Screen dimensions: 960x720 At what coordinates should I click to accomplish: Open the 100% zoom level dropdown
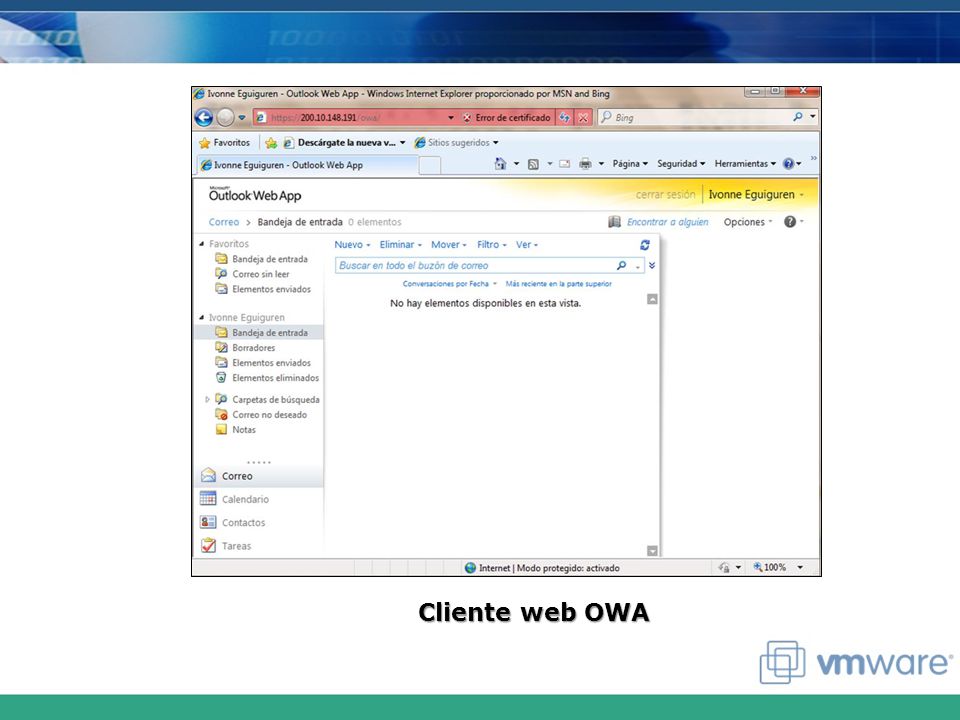click(x=800, y=568)
